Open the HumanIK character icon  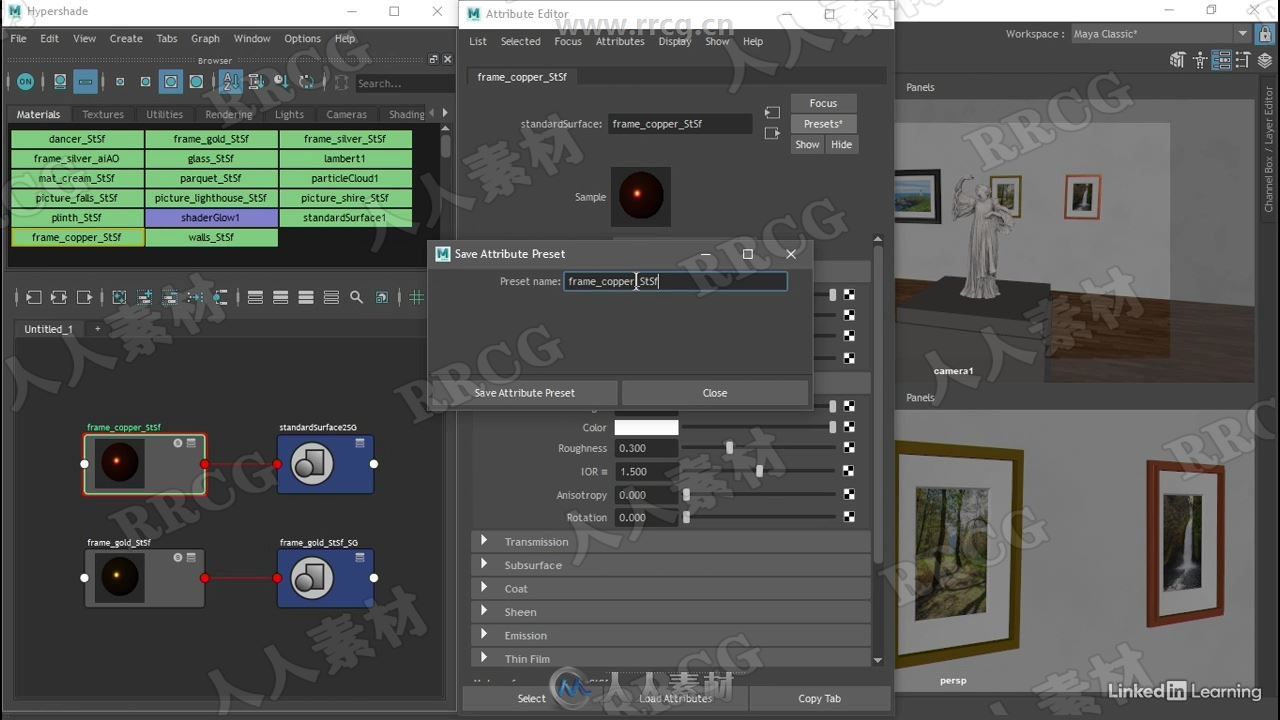[1200, 60]
